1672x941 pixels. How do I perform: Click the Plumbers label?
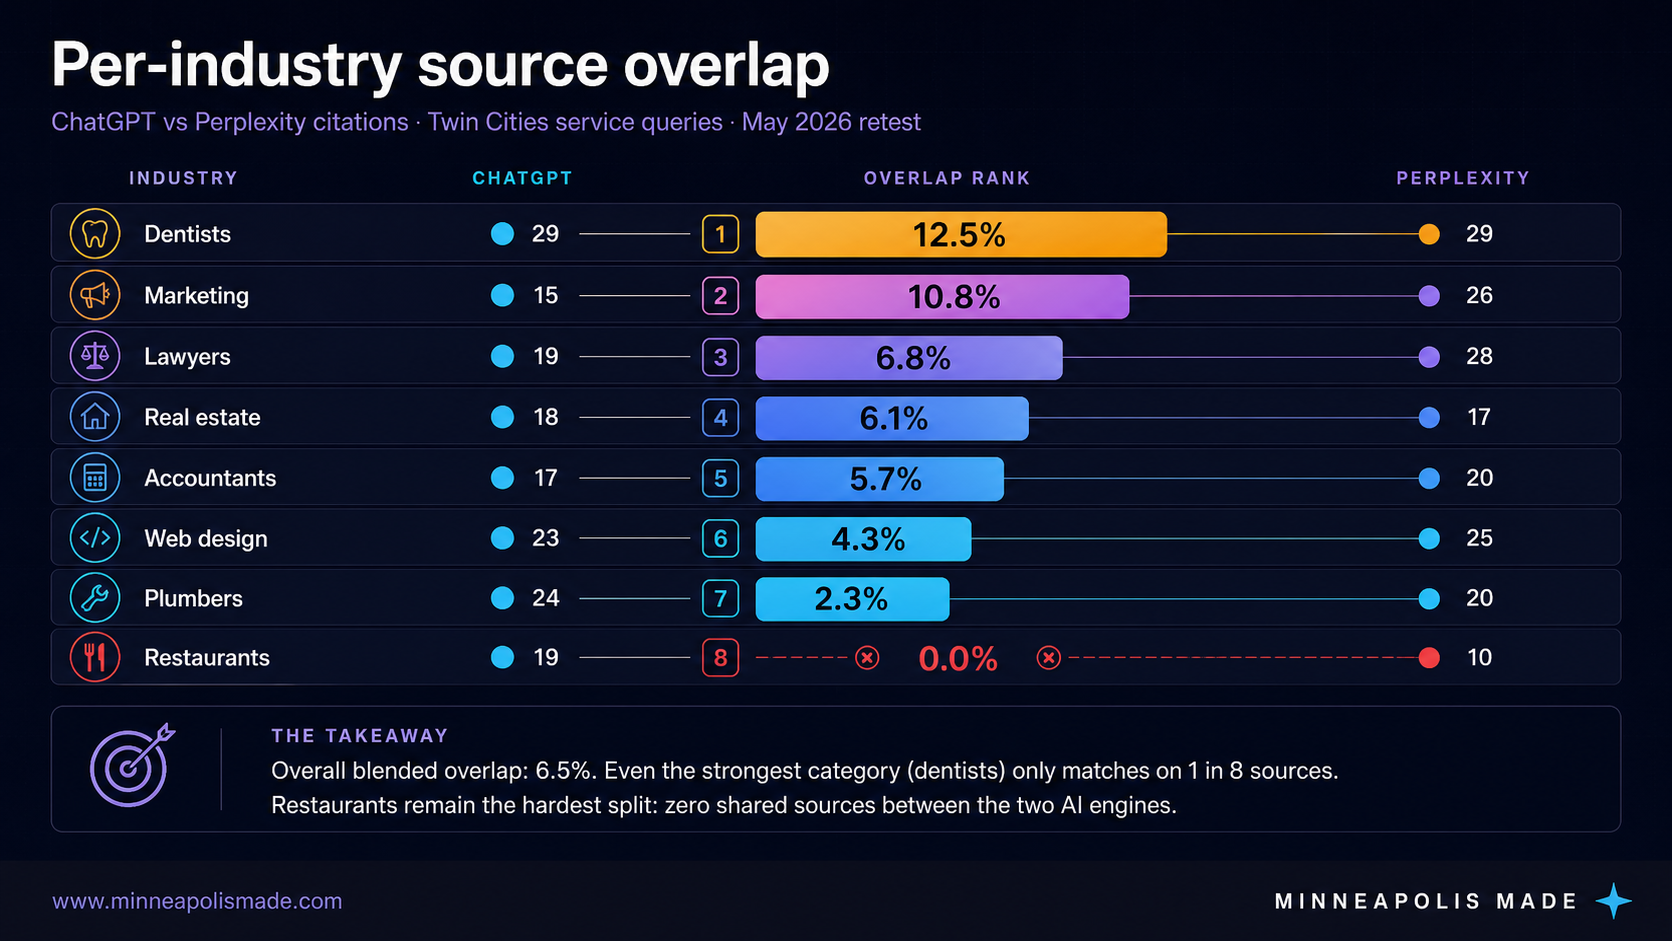click(x=193, y=598)
